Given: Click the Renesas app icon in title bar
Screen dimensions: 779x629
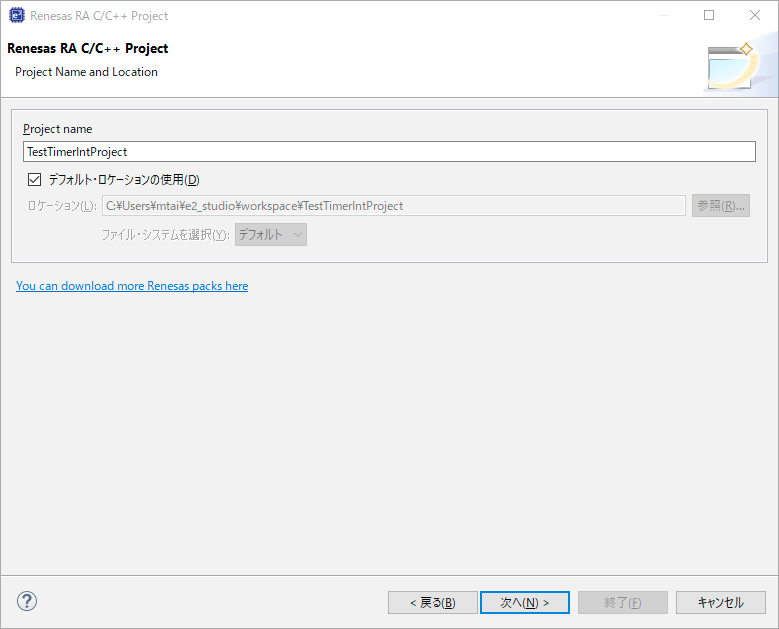Looking at the screenshot, I should pos(15,15).
